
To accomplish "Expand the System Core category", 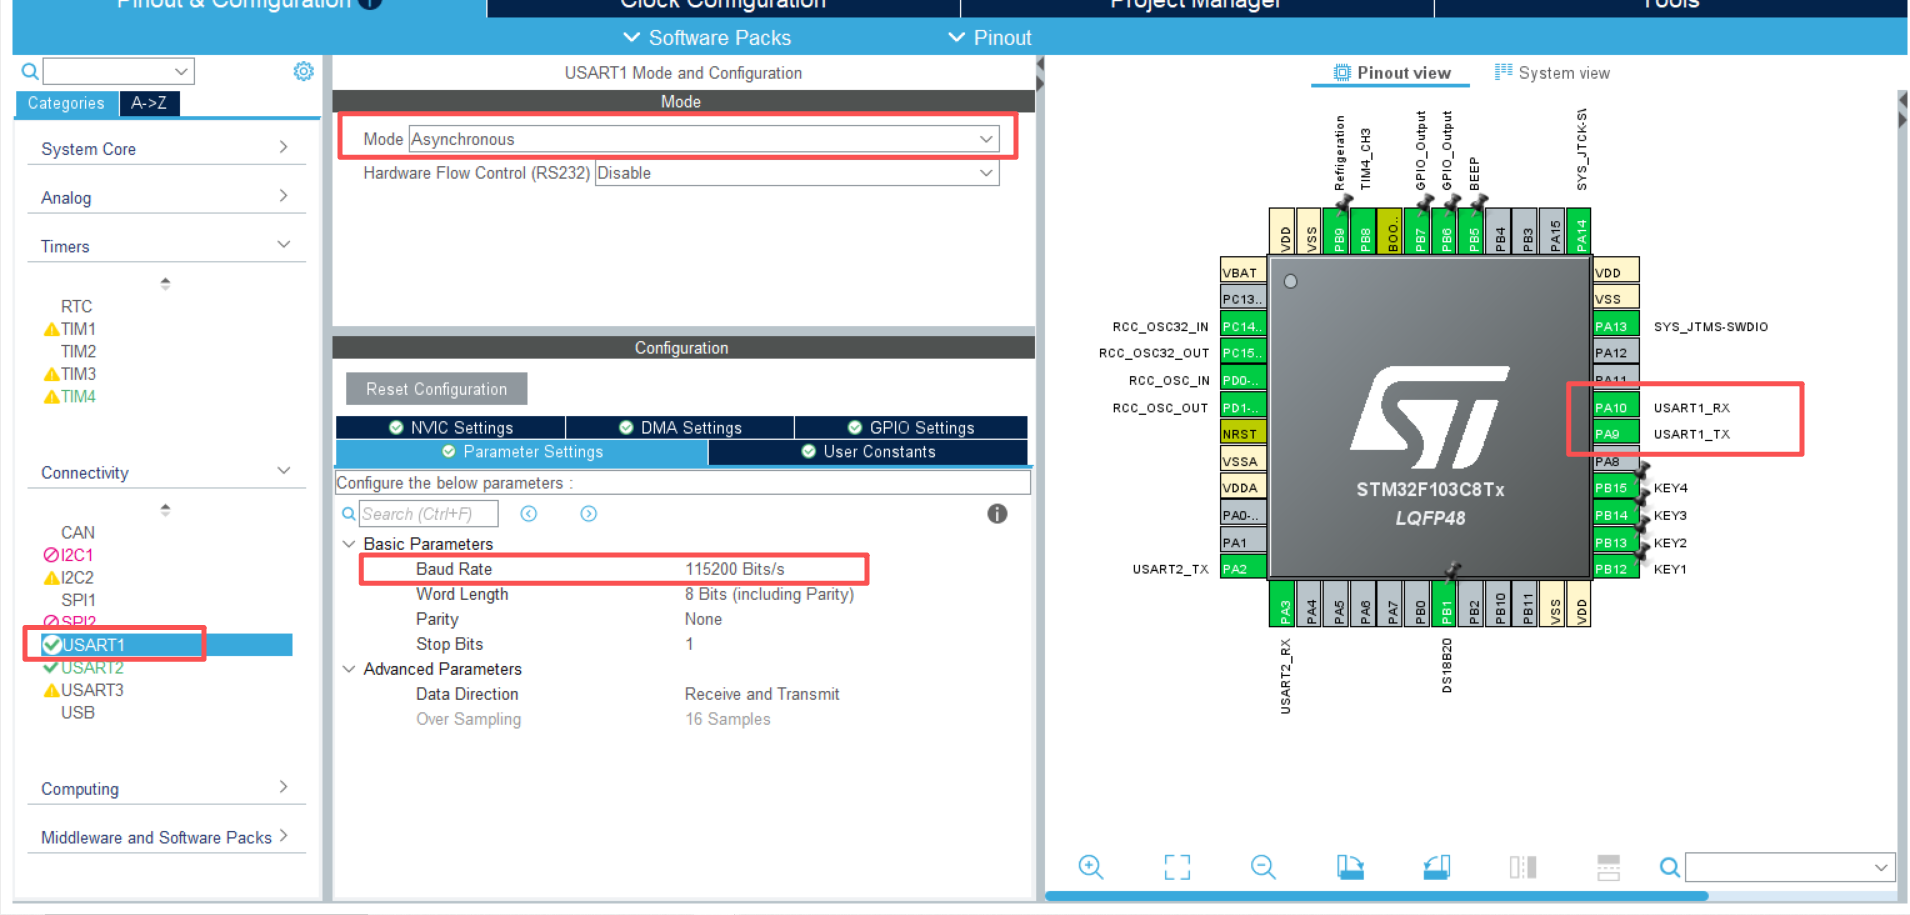I will coord(164,149).
